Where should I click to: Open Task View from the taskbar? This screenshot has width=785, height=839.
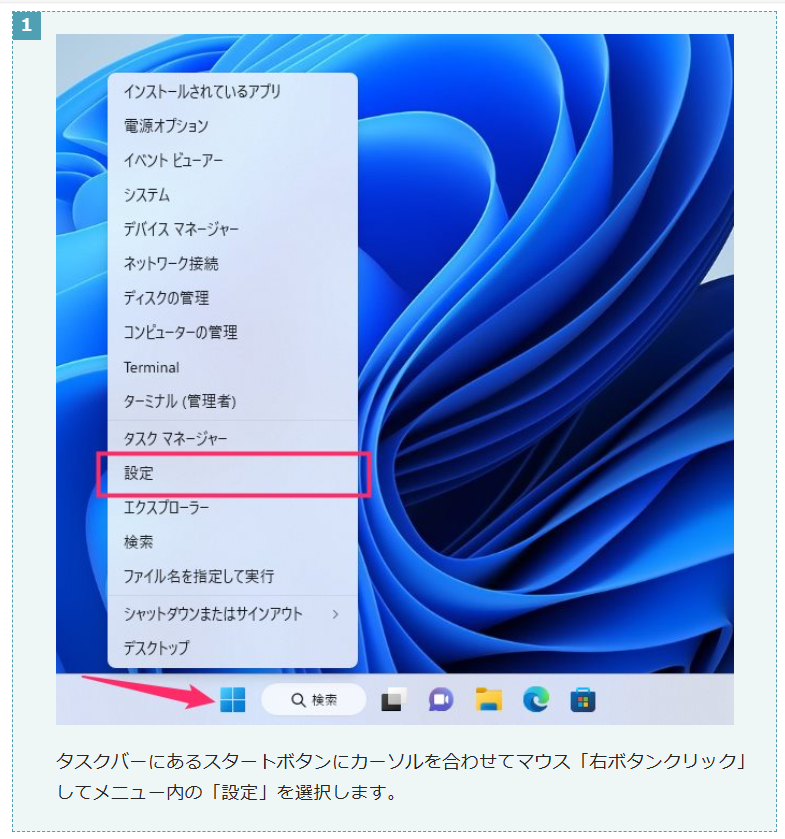point(393,699)
